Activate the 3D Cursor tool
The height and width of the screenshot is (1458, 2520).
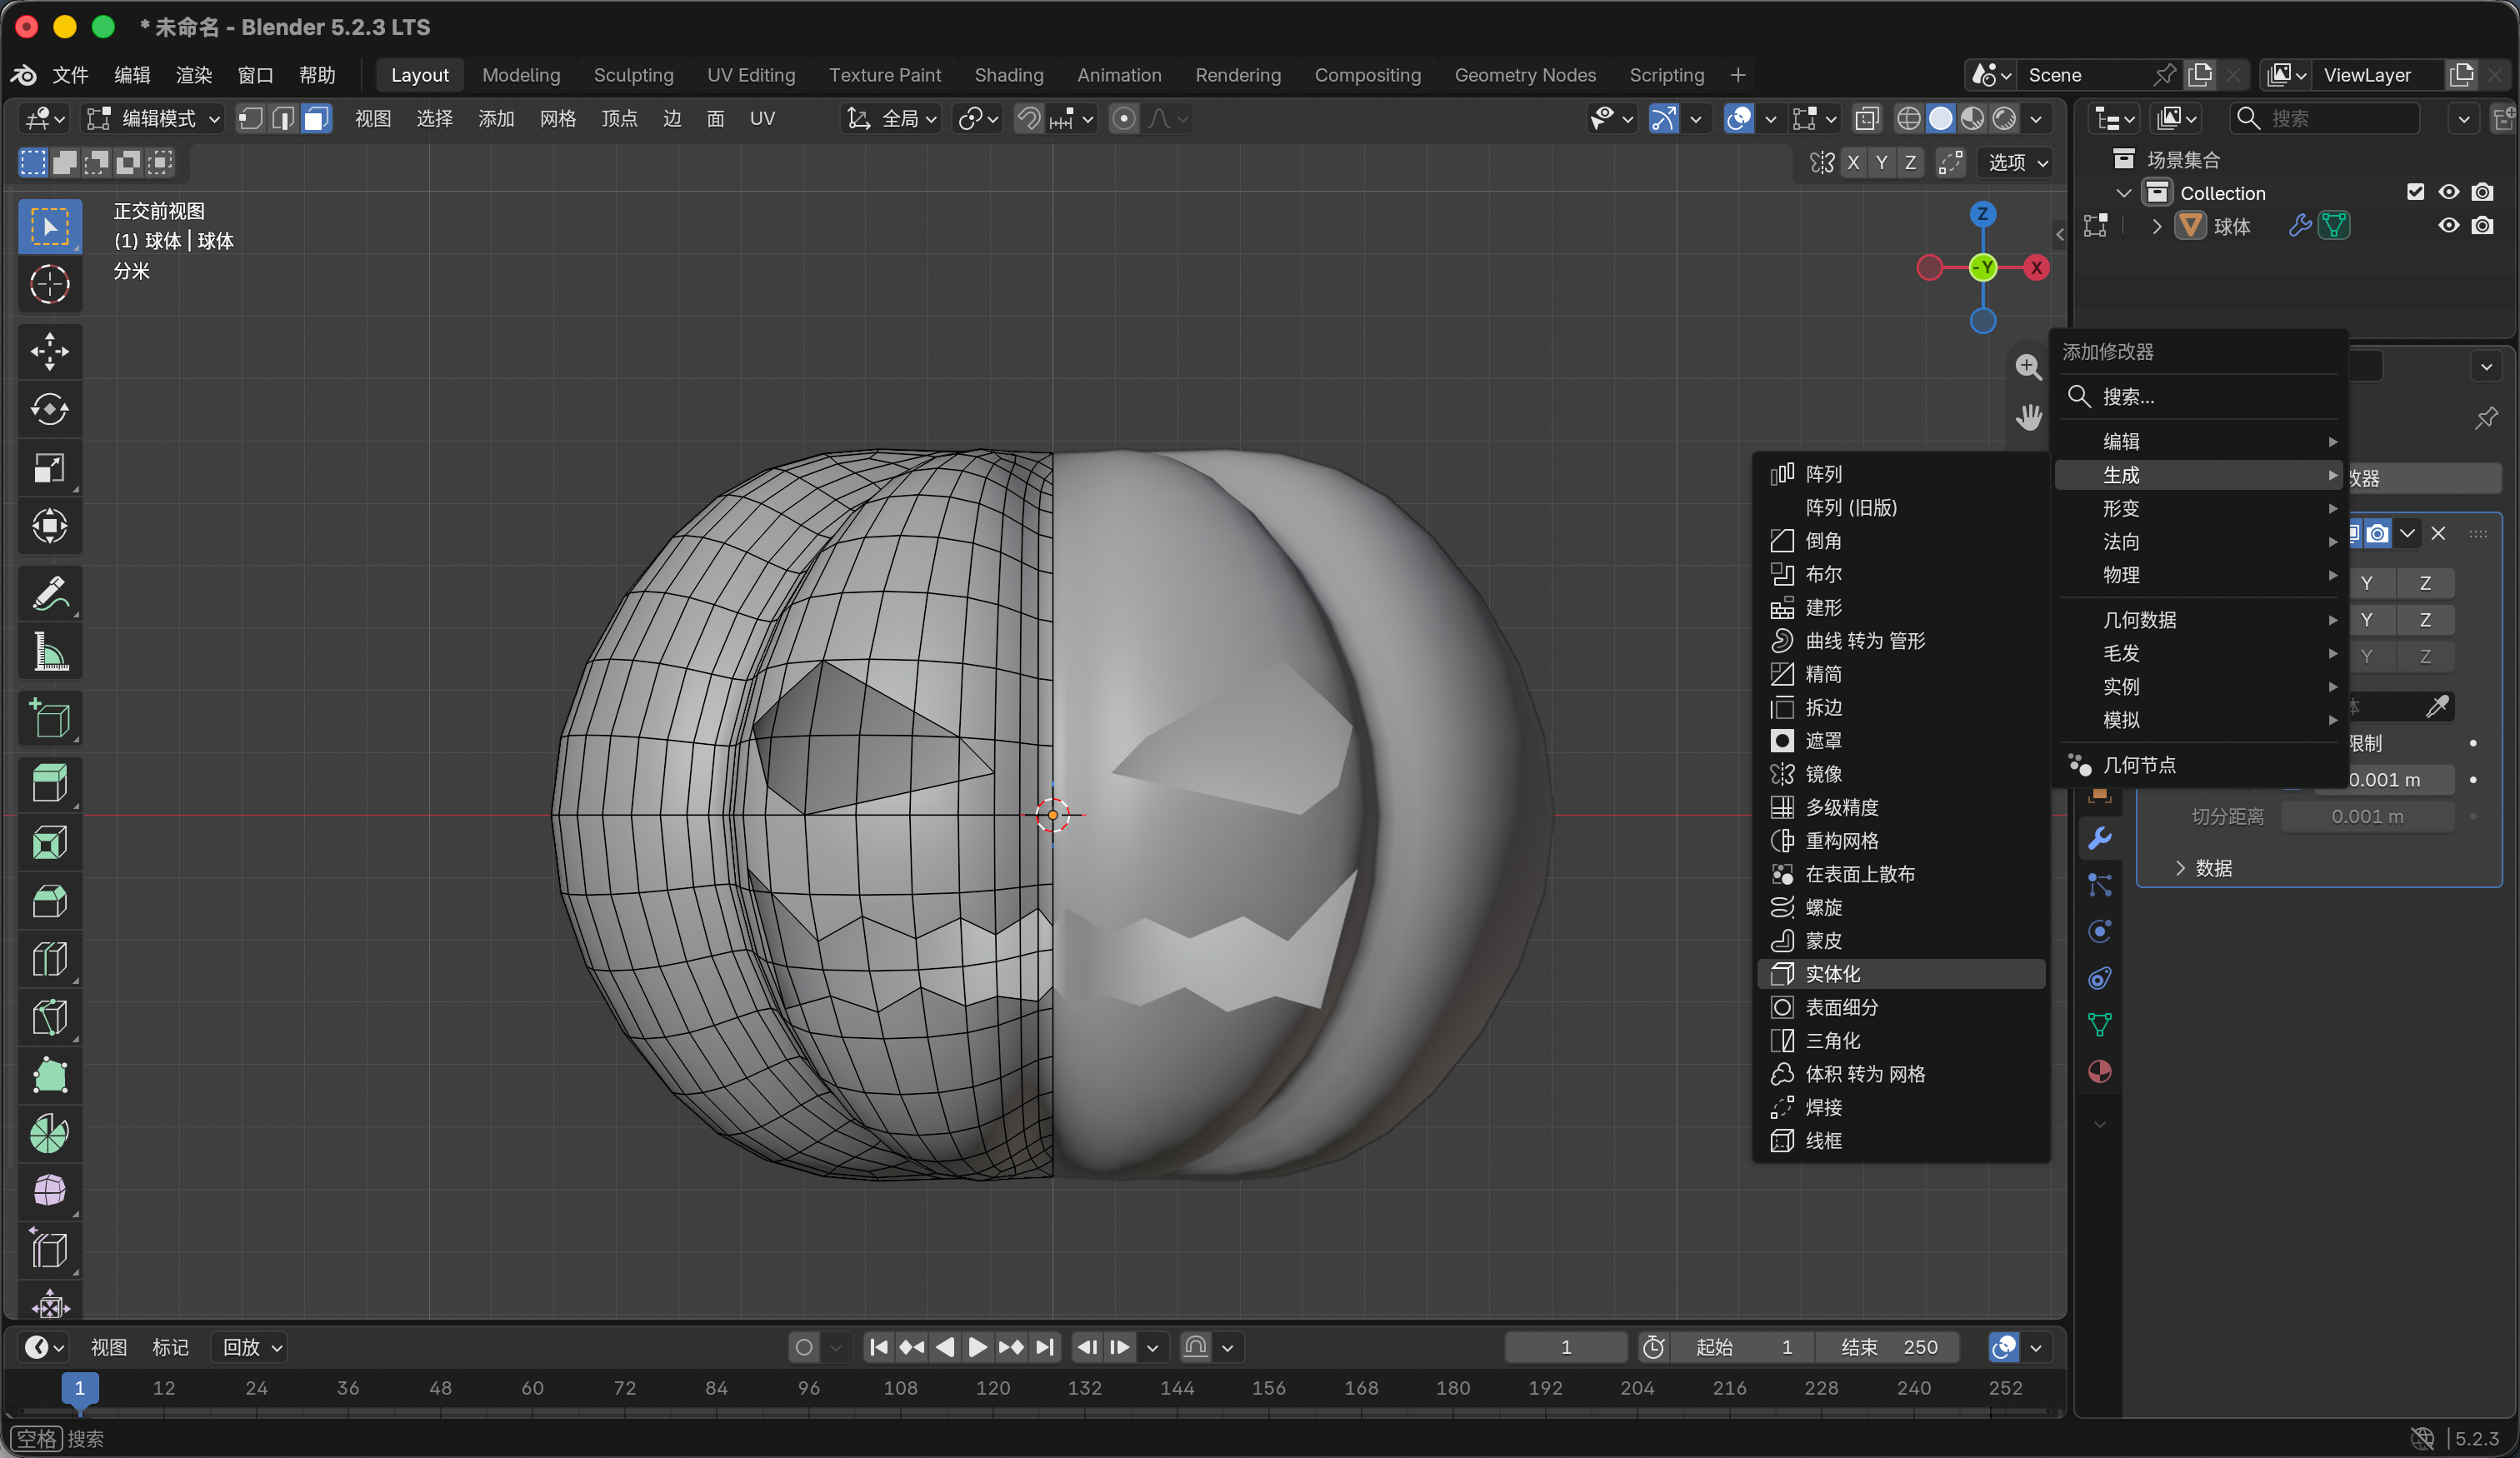point(50,284)
